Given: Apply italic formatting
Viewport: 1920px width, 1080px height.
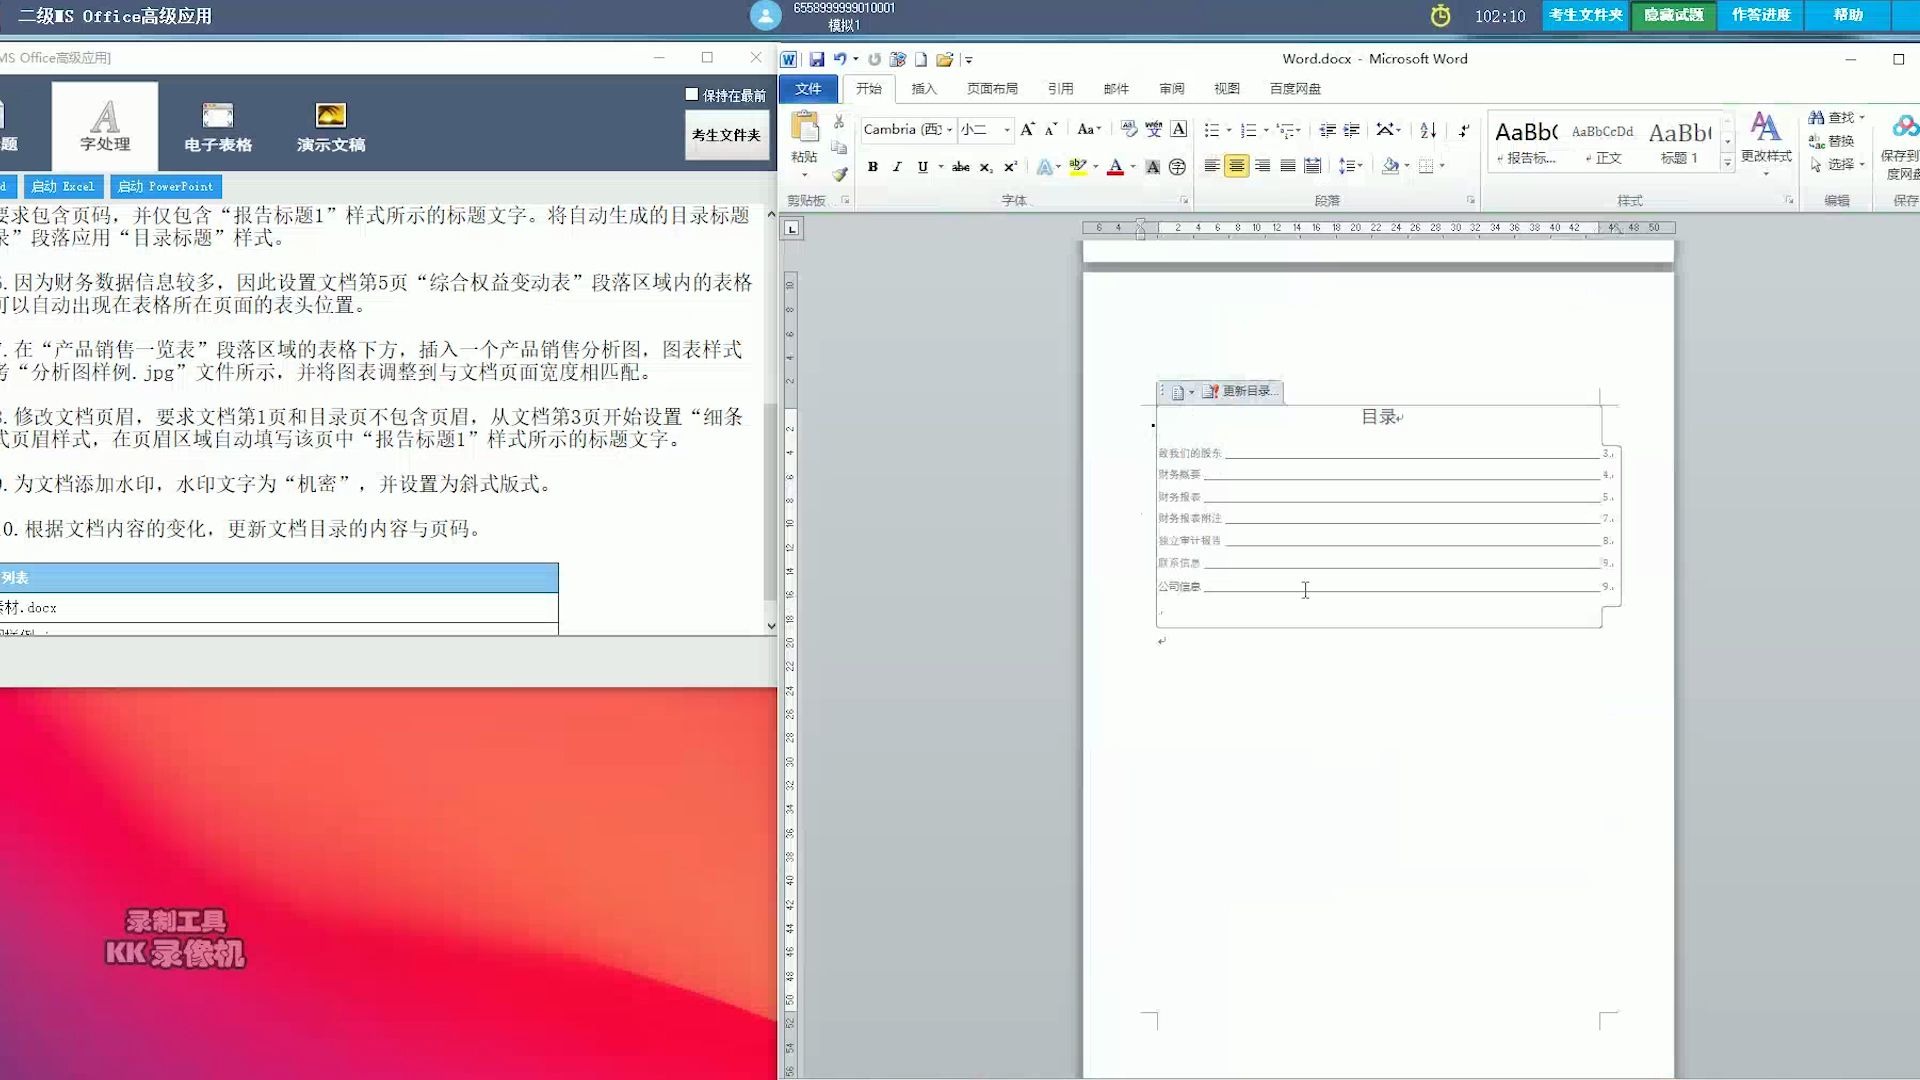Looking at the screenshot, I should click(x=897, y=167).
